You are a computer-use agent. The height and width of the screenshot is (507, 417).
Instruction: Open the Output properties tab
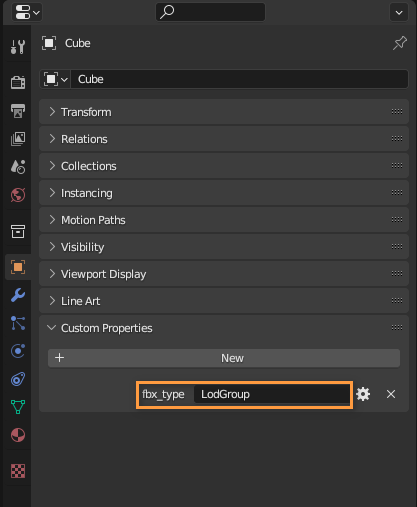[x=18, y=111]
